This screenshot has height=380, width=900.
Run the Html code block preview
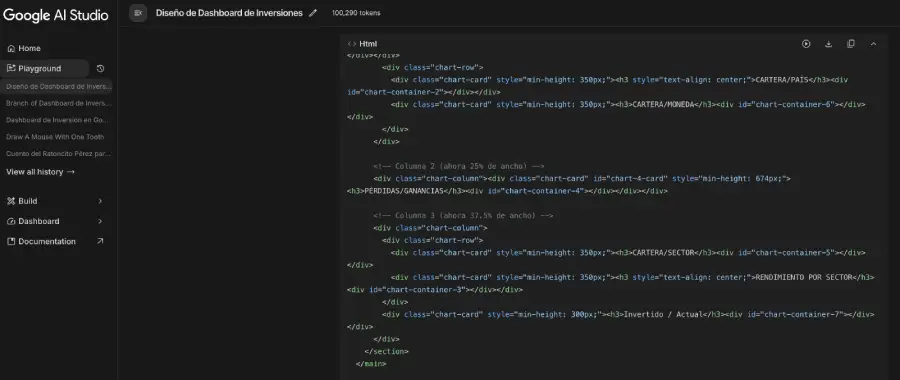pos(806,44)
